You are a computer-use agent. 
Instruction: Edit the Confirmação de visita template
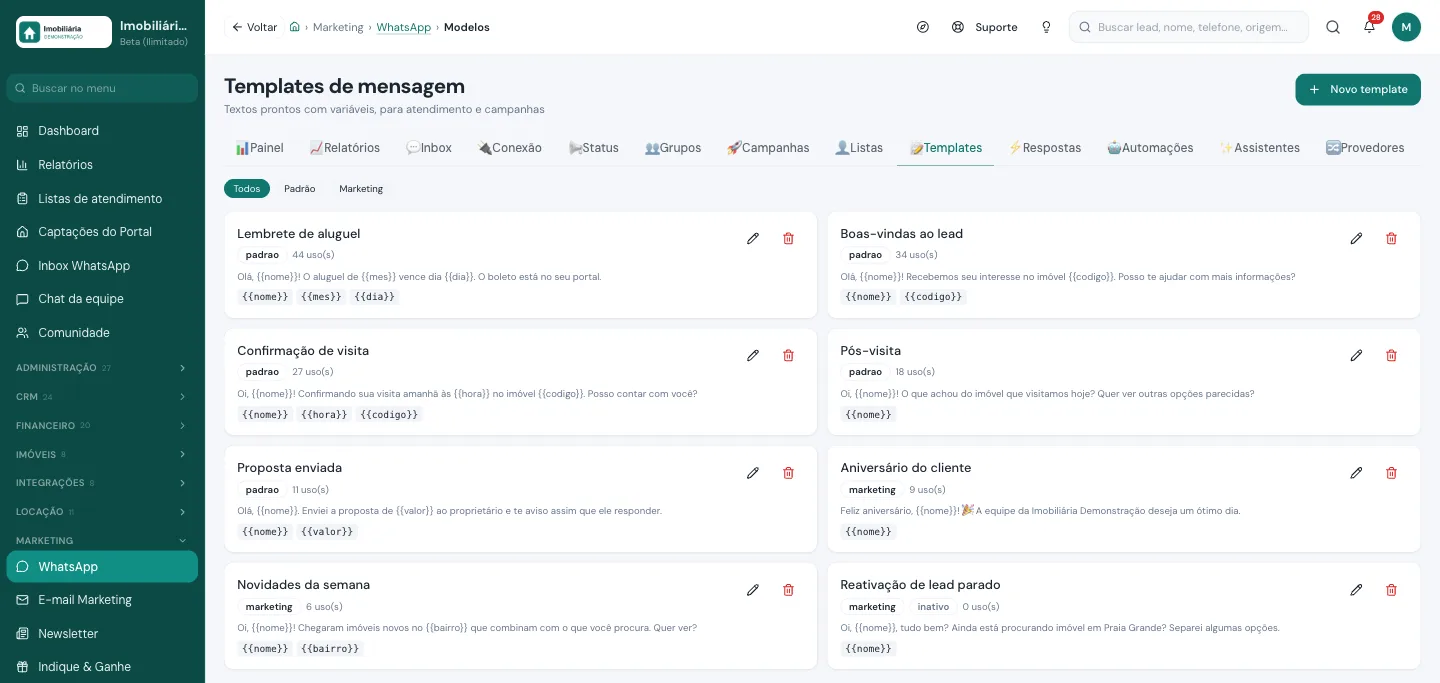753,355
